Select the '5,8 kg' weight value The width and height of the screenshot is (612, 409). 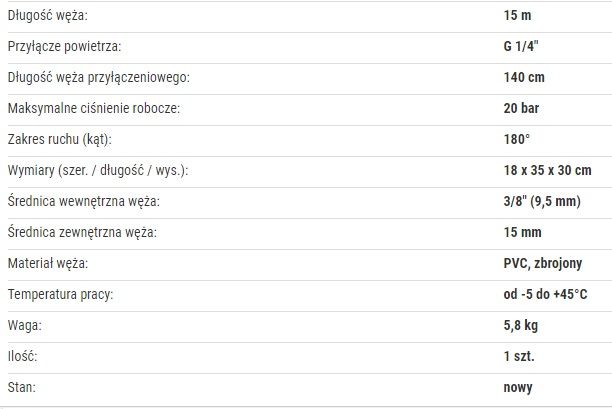click(x=521, y=325)
